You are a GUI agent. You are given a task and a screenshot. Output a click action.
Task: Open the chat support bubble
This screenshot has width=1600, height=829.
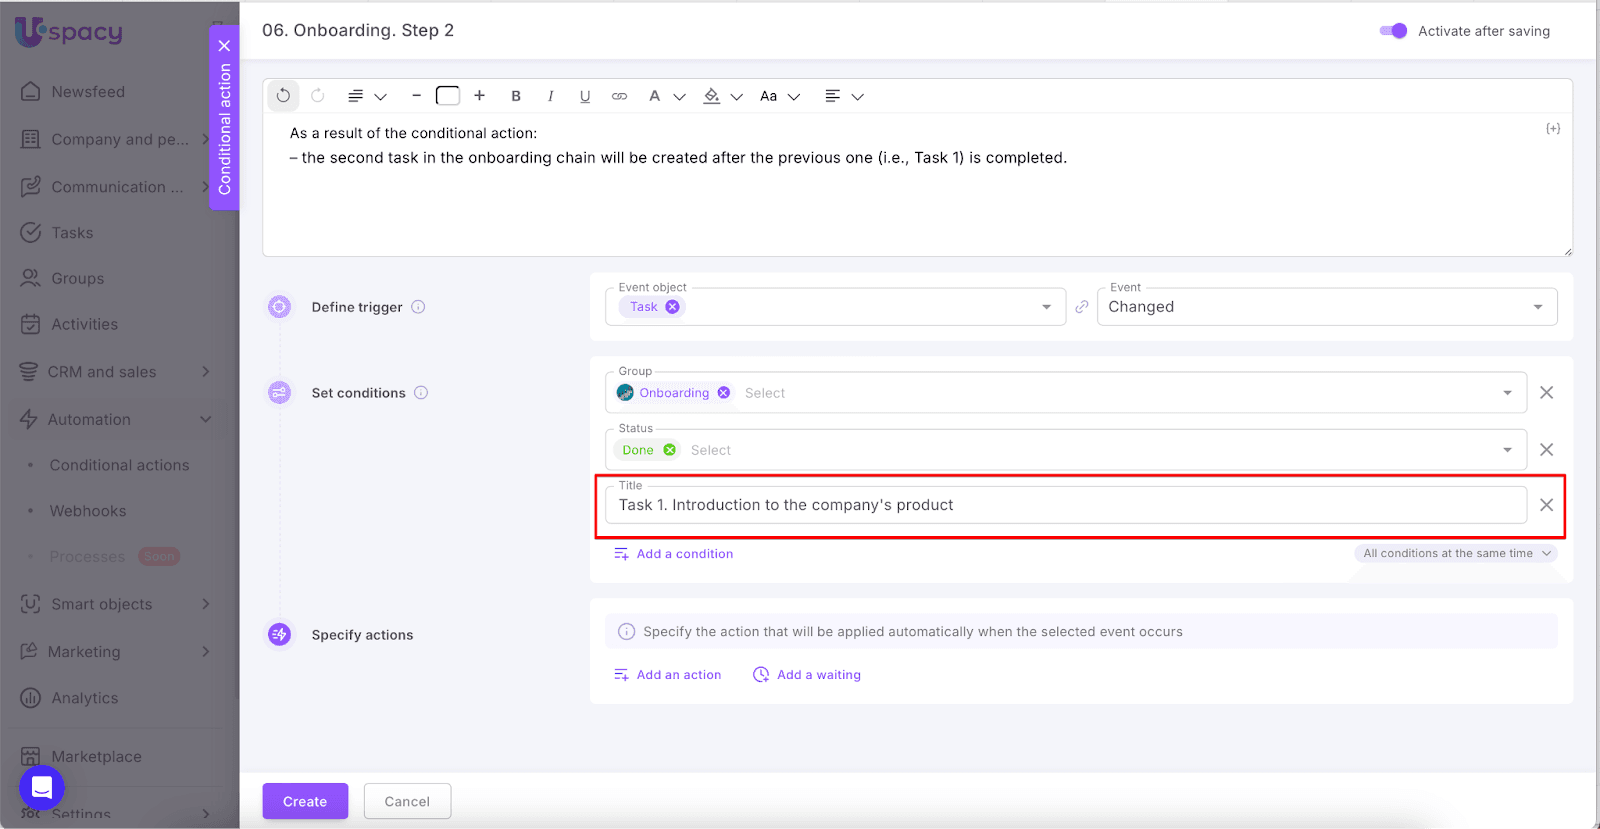tap(42, 788)
